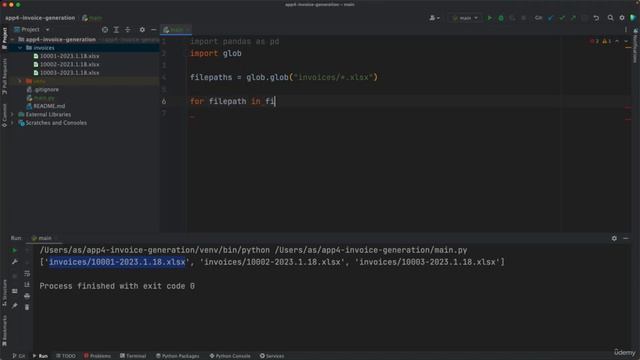Open the Terminal tool window button

click(133, 356)
